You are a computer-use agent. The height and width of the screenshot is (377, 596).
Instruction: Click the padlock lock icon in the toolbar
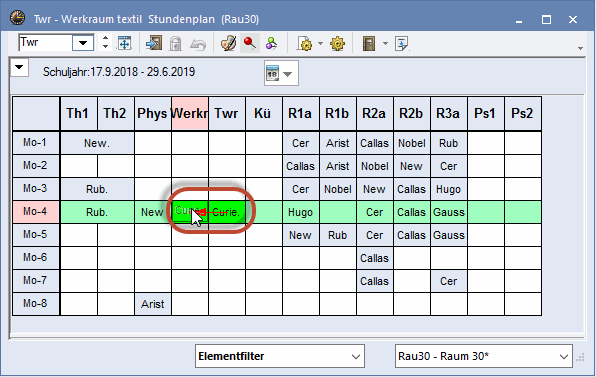pyautogui.click(x=175, y=43)
